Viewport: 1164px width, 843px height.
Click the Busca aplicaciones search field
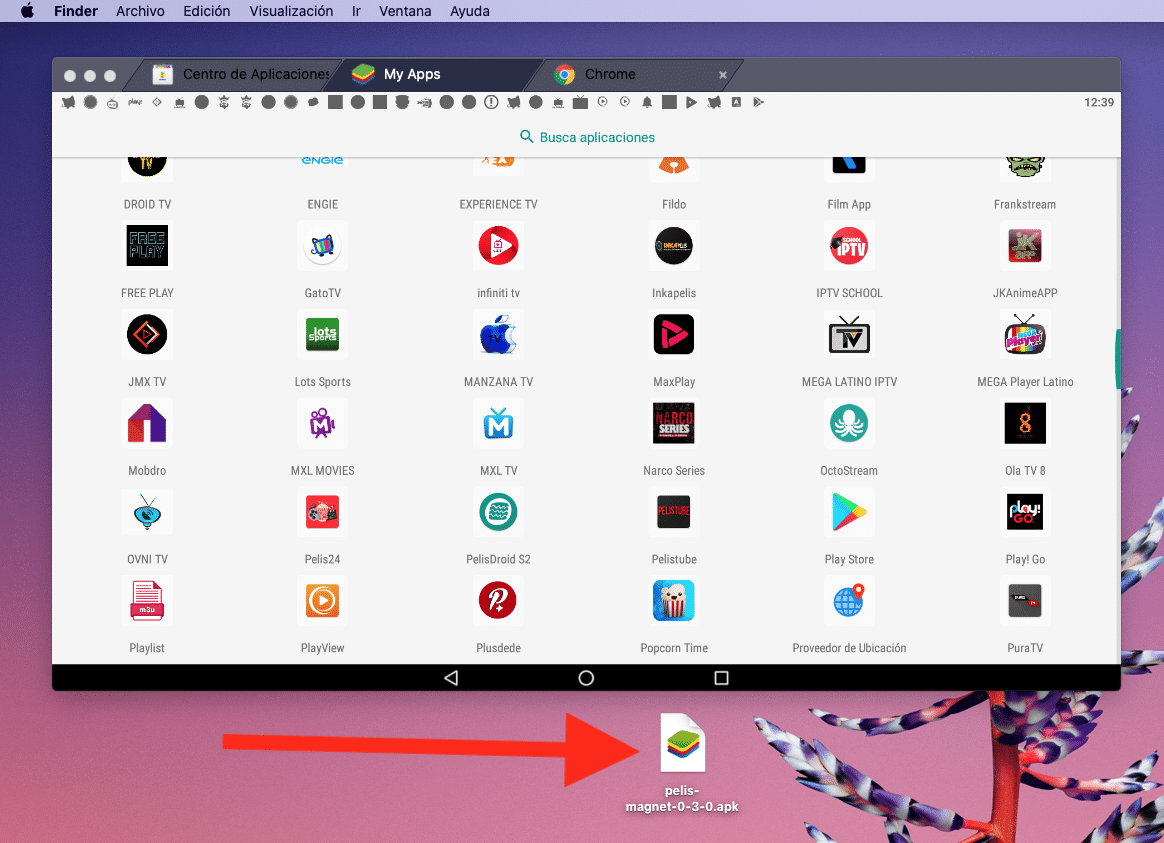click(x=587, y=137)
